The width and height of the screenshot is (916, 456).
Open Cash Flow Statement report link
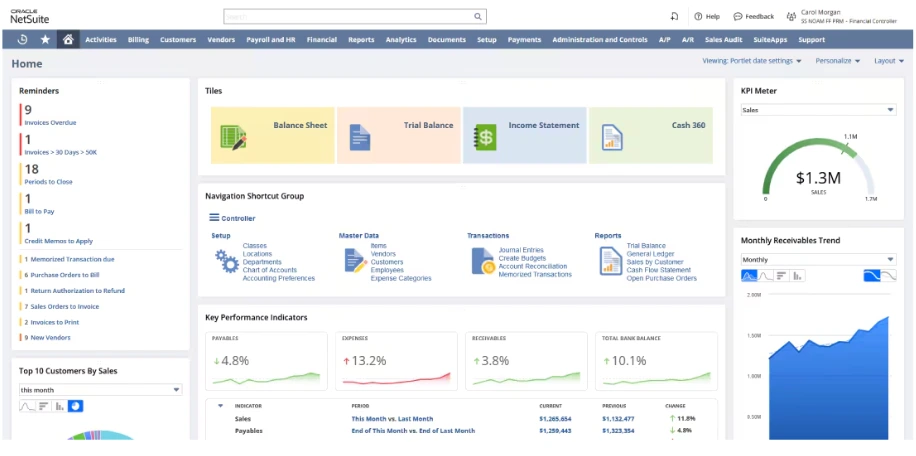[x=659, y=270]
